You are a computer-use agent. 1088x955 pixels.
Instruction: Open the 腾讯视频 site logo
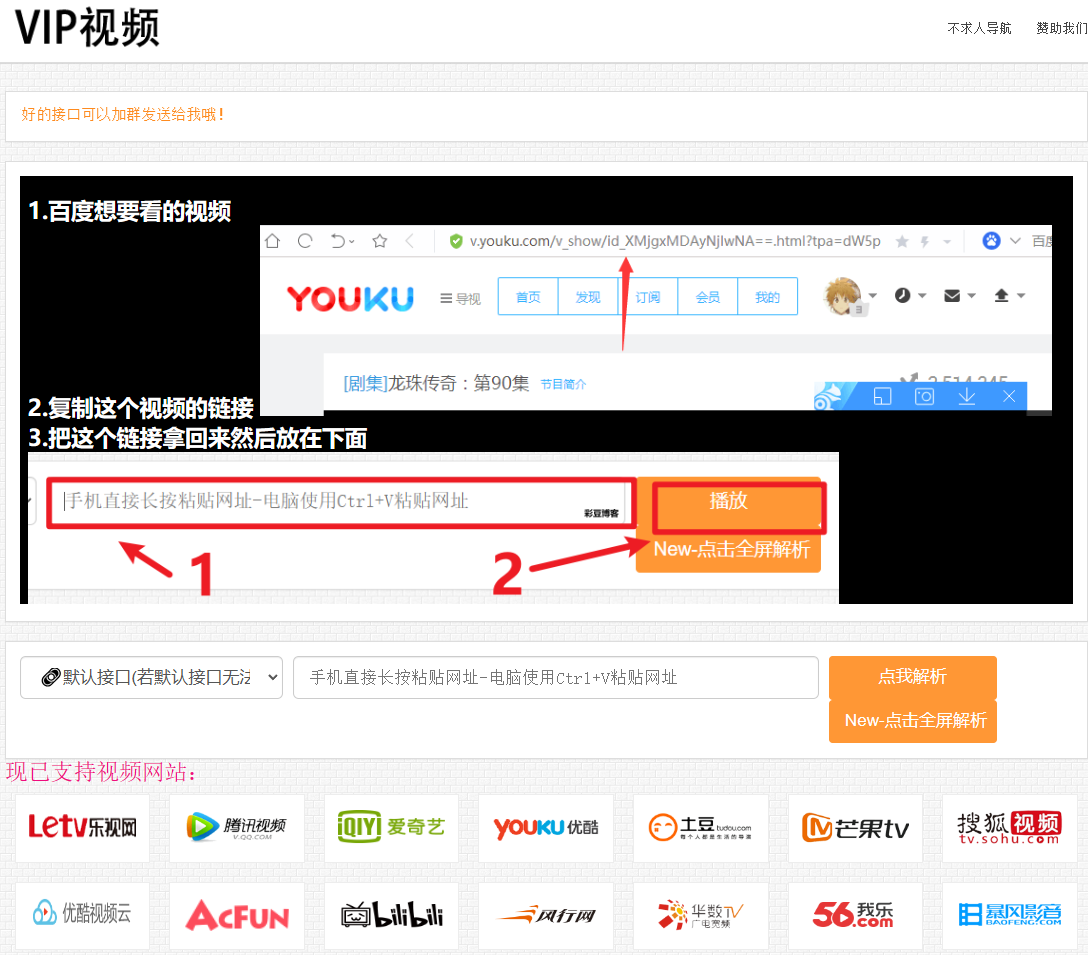click(236, 828)
